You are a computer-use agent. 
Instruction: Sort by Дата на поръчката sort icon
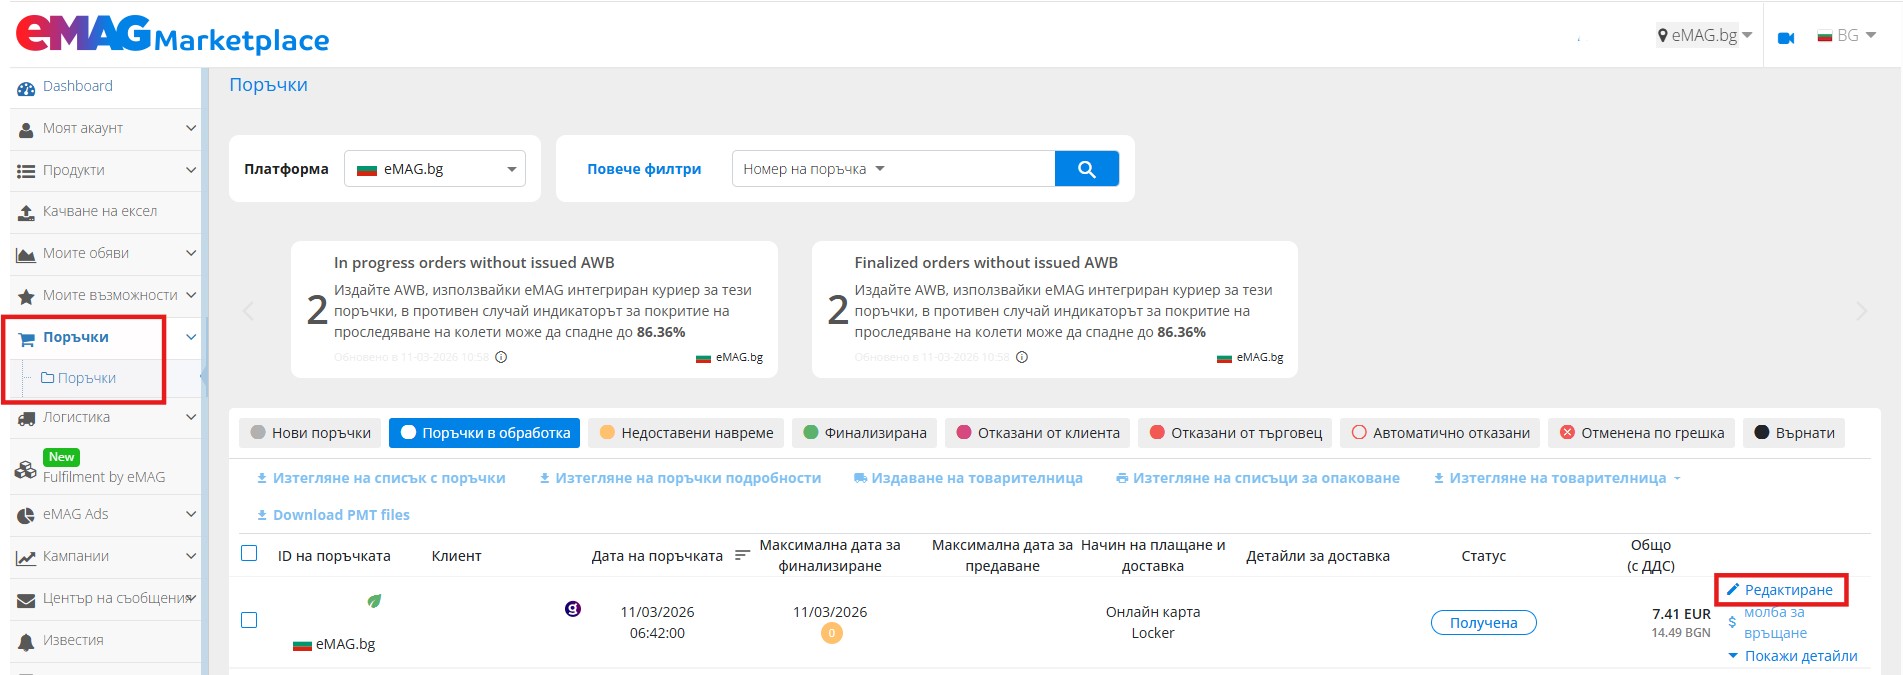pos(742,555)
